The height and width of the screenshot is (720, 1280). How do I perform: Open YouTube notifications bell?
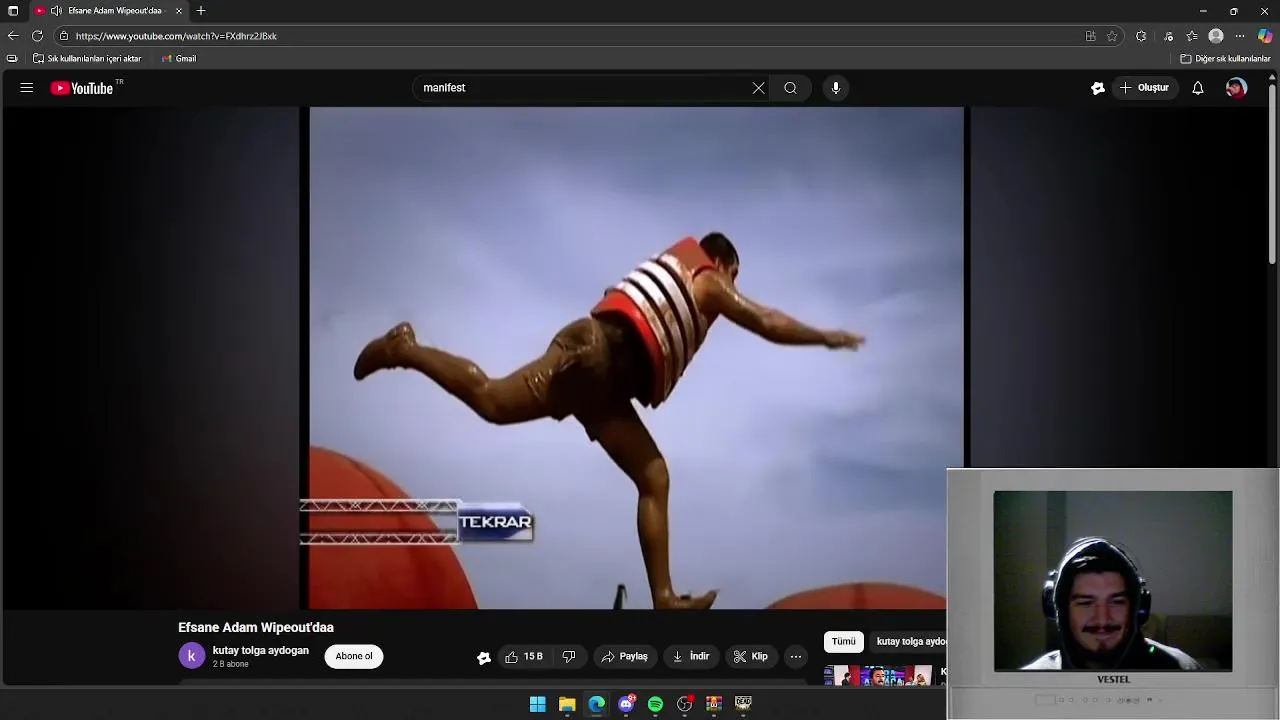(x=1197, y=88)
